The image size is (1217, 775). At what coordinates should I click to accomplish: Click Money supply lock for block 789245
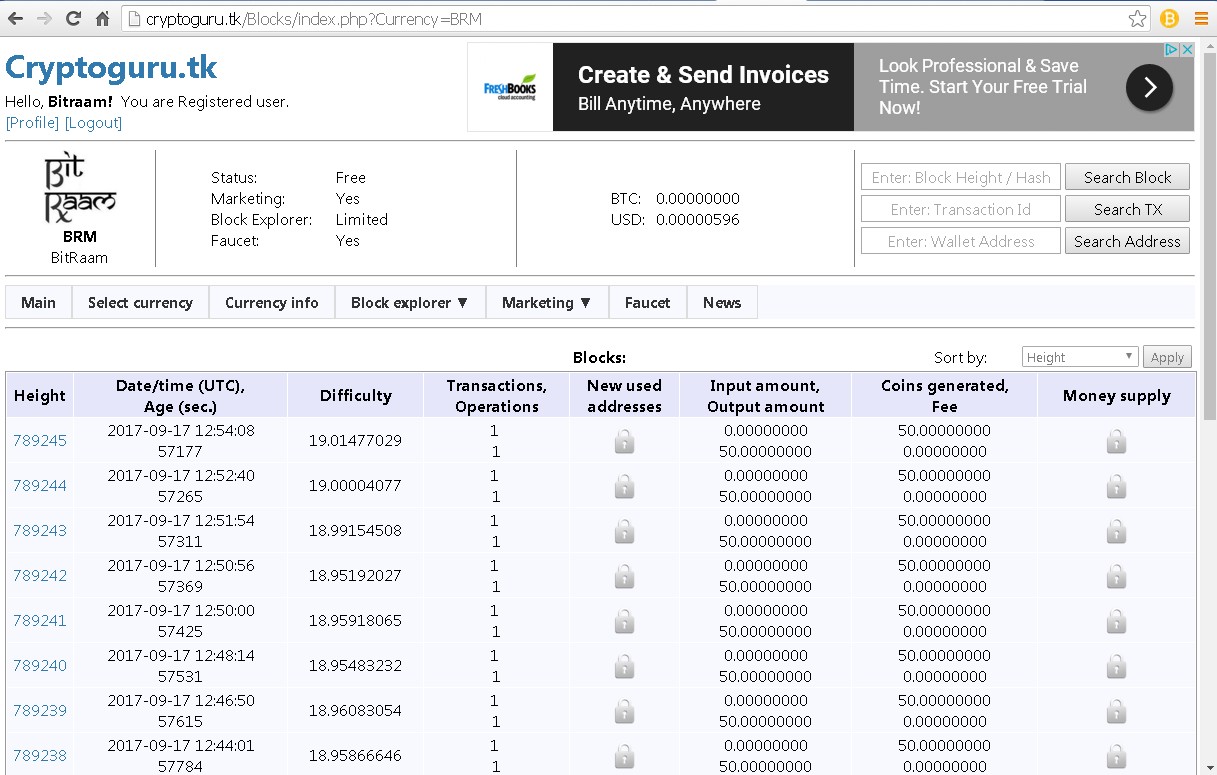pyautogui.click(x=1116, y=441)
